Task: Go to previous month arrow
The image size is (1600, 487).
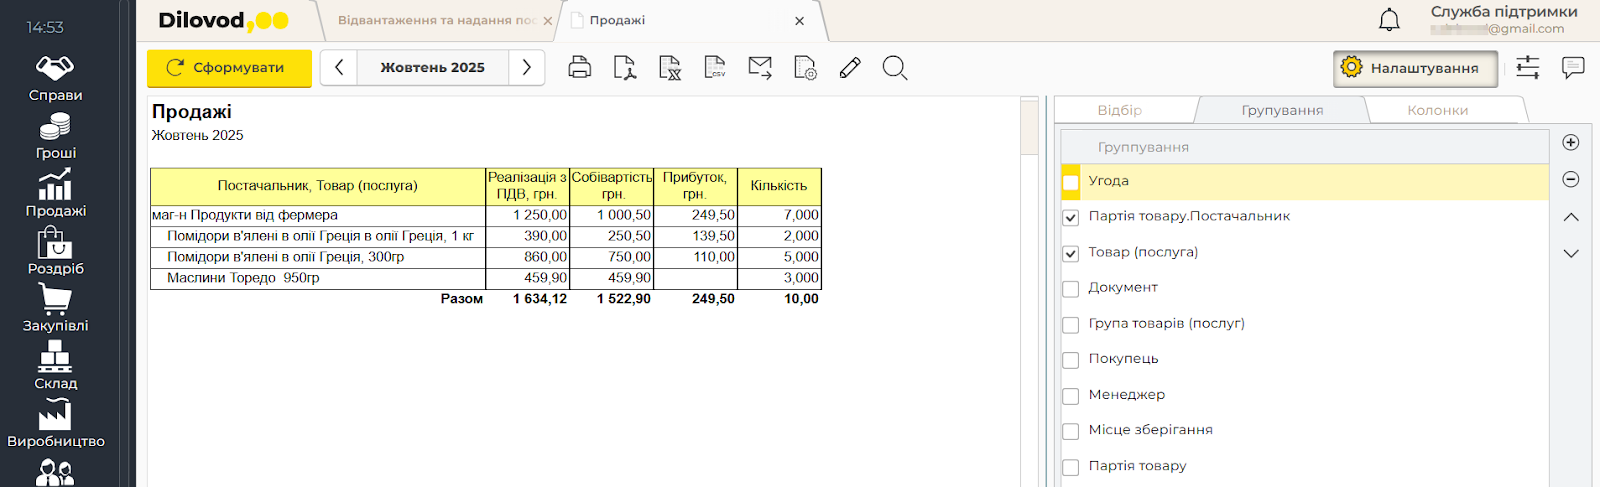Action: coord(339,68)
